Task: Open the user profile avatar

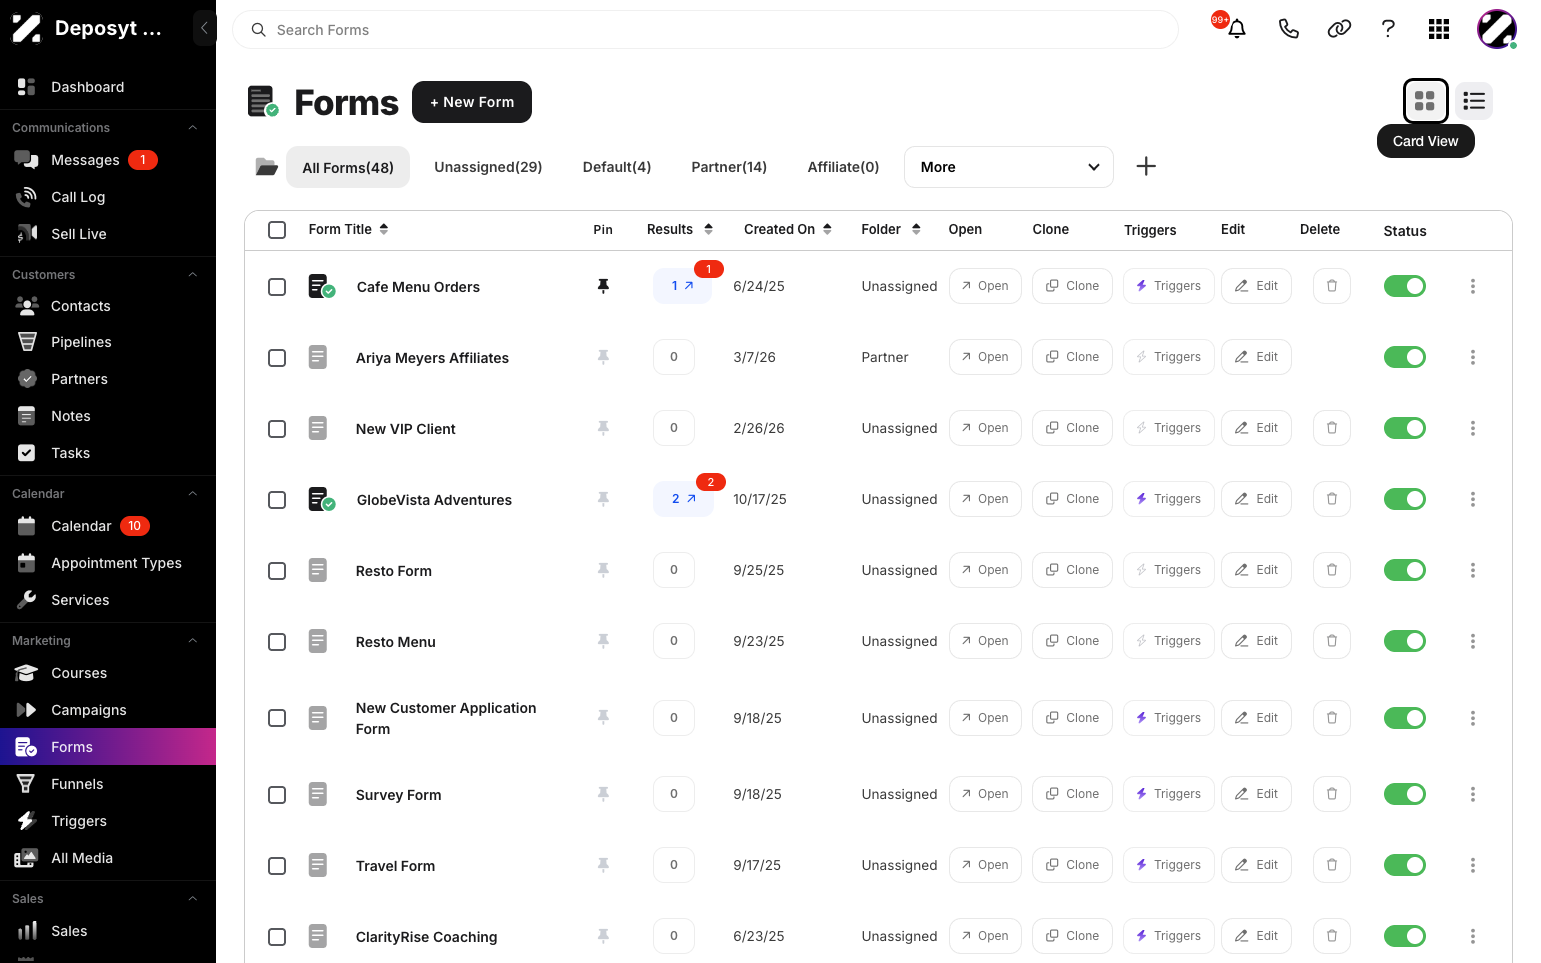Action: click(x=1497, y=29)
